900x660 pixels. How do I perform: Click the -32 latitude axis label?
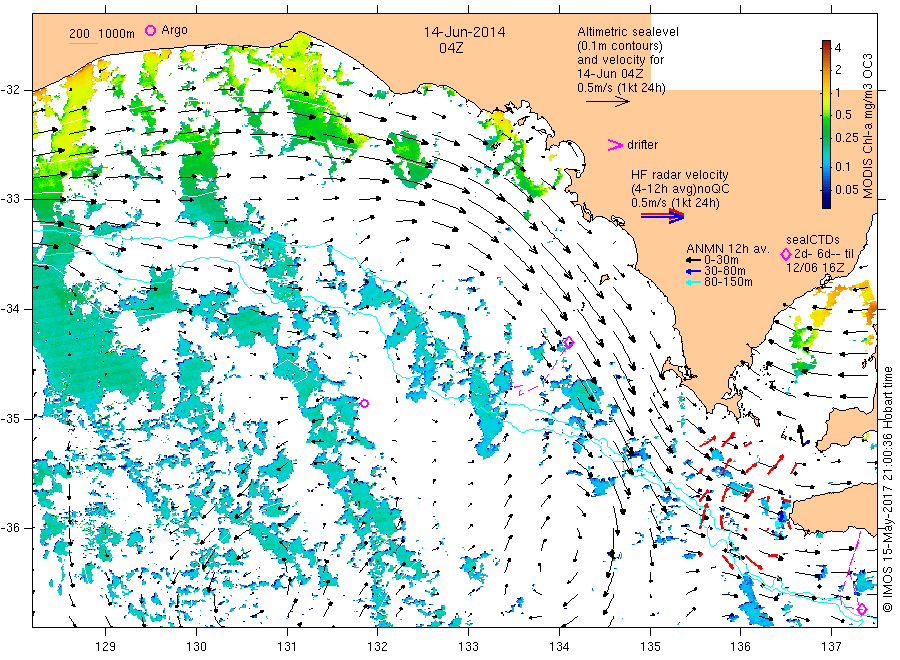(10, 90)
